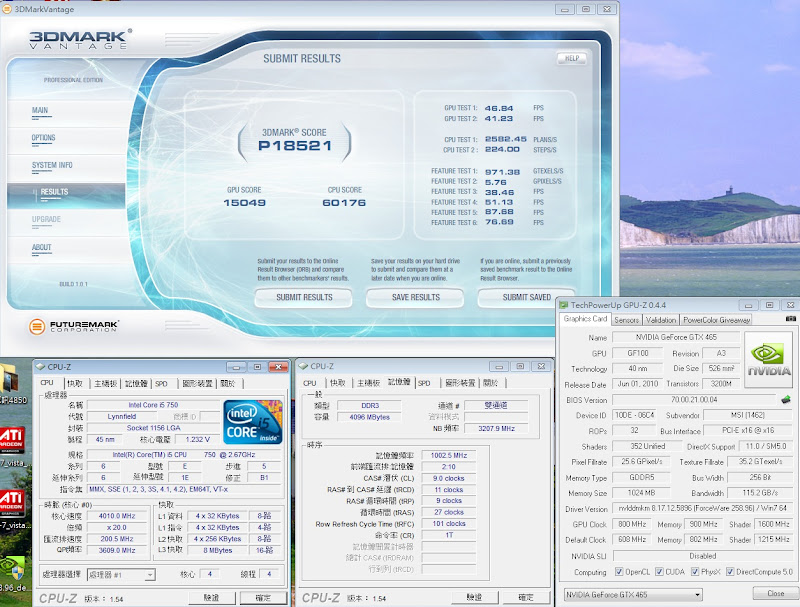Click the memory frequency value 1002.5 MHz
Image resolution: width=800 pixels, height=607 pixels.
448,455
